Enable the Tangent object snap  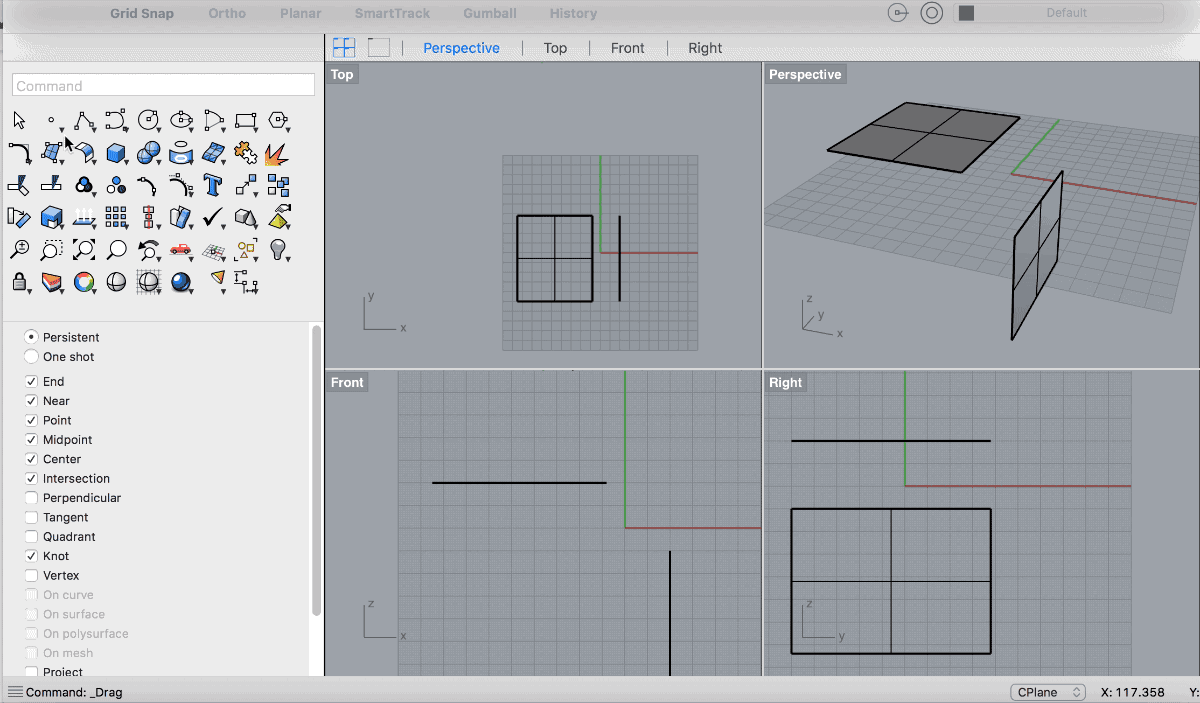[x=32, y=518]
